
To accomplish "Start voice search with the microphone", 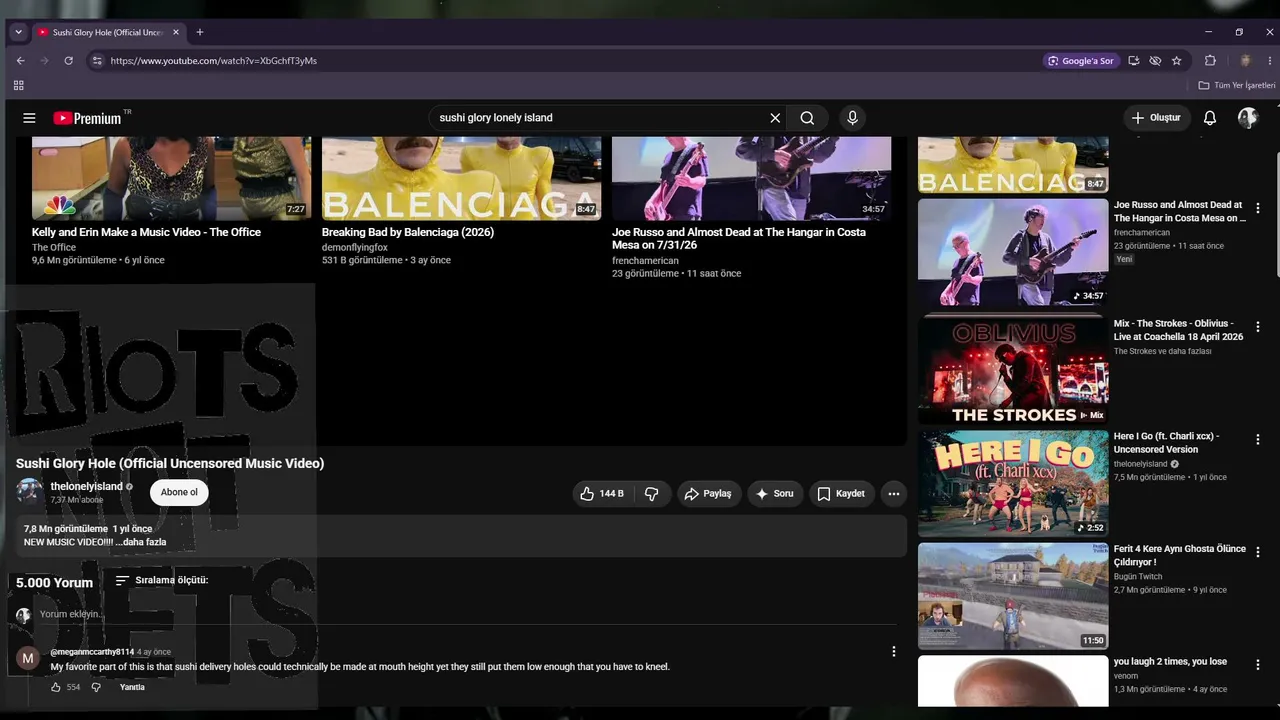I will pos(852,118).
